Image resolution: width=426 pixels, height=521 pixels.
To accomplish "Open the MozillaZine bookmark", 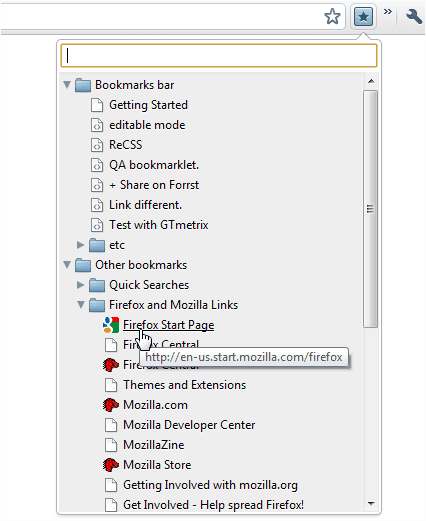I will point(153,445).
